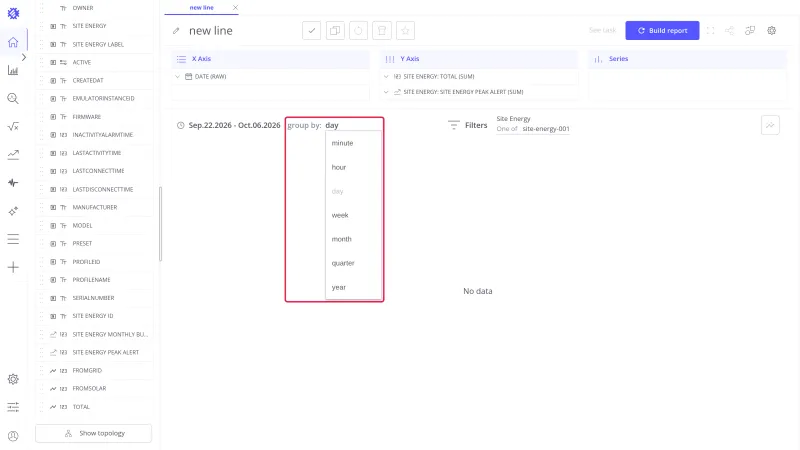Open the home icon in sidebar
The height and width of the screenshot is (450, 800).
click(x=13, y=42)
